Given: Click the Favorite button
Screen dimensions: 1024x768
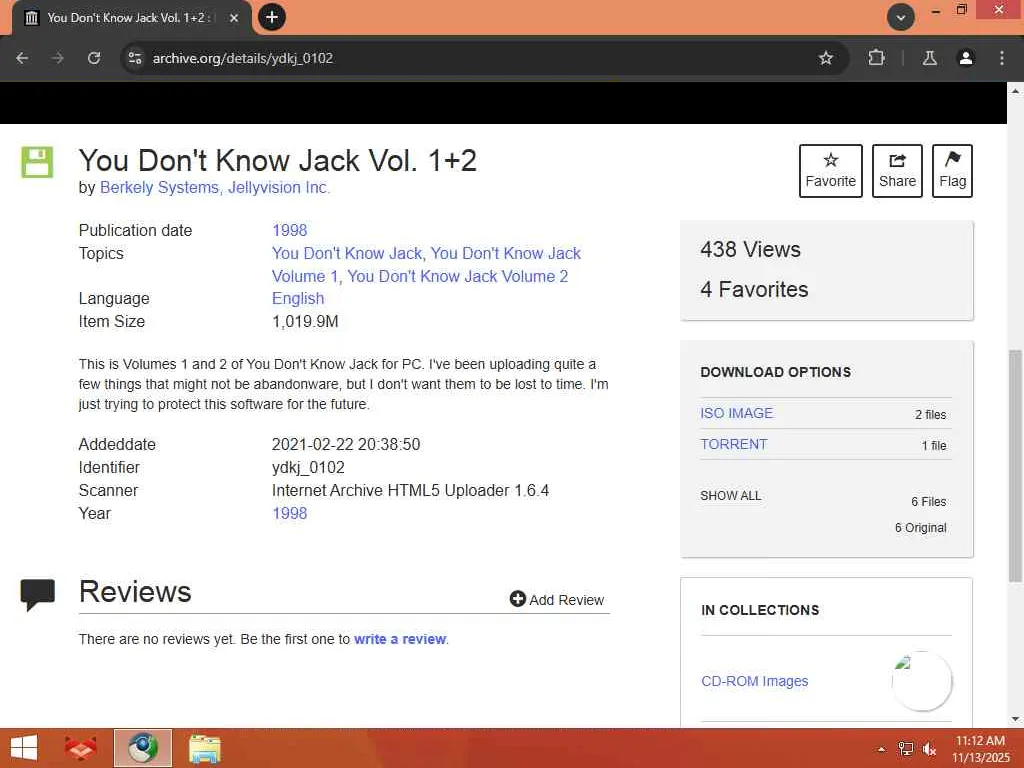Looking at the screenshot, I should [x=831, y=170].
